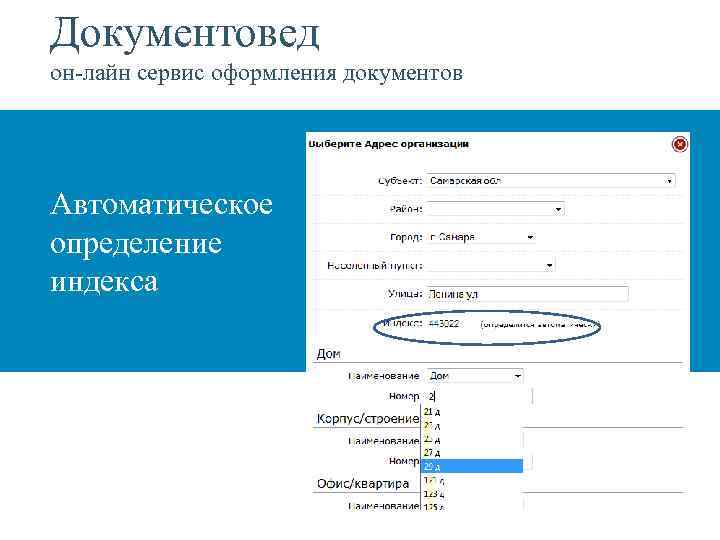The width and height of the screenshot is (720, 540).
Task: Pick the 27 д suggestion
Action: (472, 453)
